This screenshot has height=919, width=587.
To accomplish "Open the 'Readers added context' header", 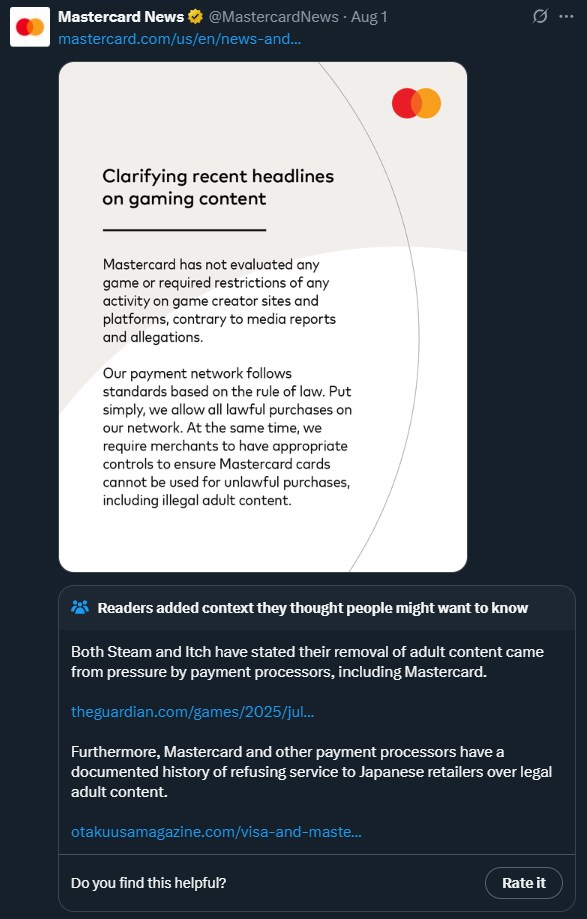I will coord(313,608).
